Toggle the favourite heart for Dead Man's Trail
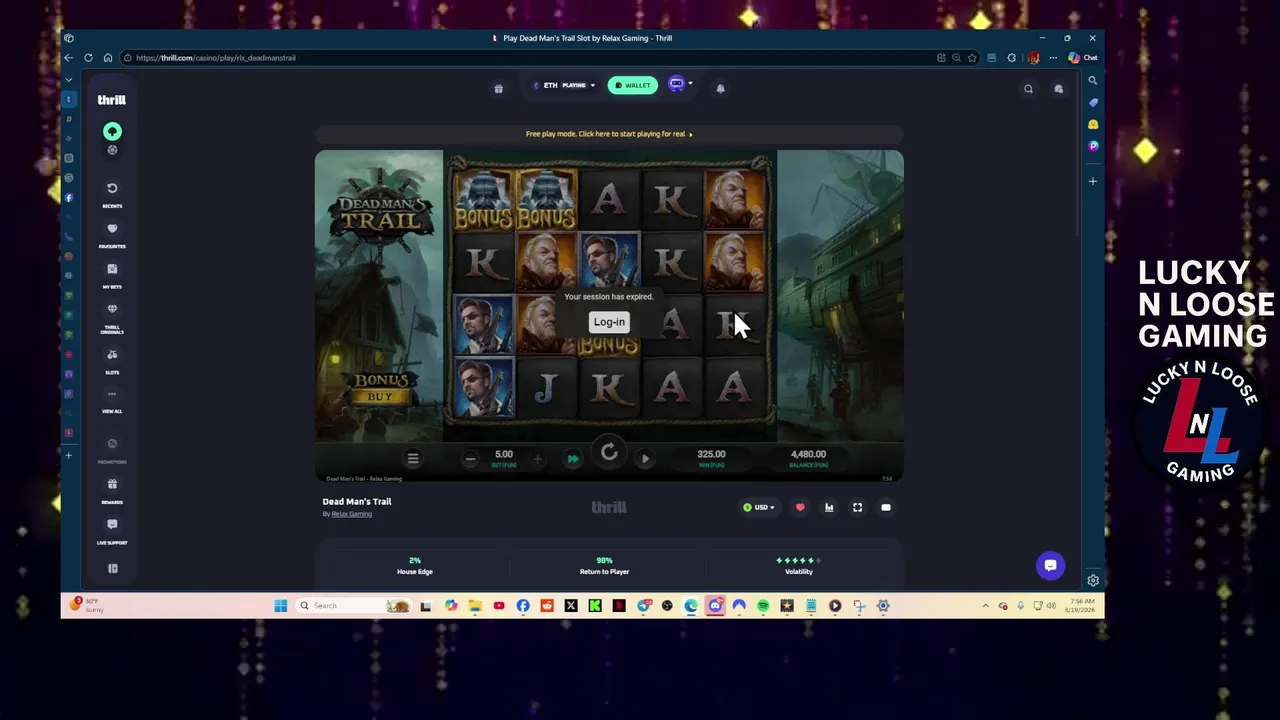Image resolution: width=1280 pixels, height=720 pixels. pyautogui.click(x=800, y=507)
